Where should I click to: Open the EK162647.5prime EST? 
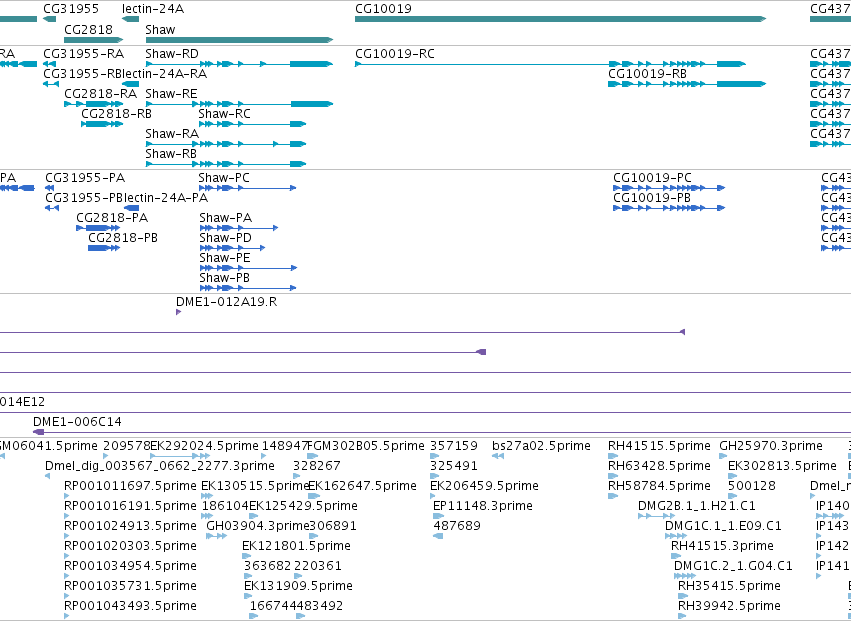pyautogui.click(x=314, y=496)
